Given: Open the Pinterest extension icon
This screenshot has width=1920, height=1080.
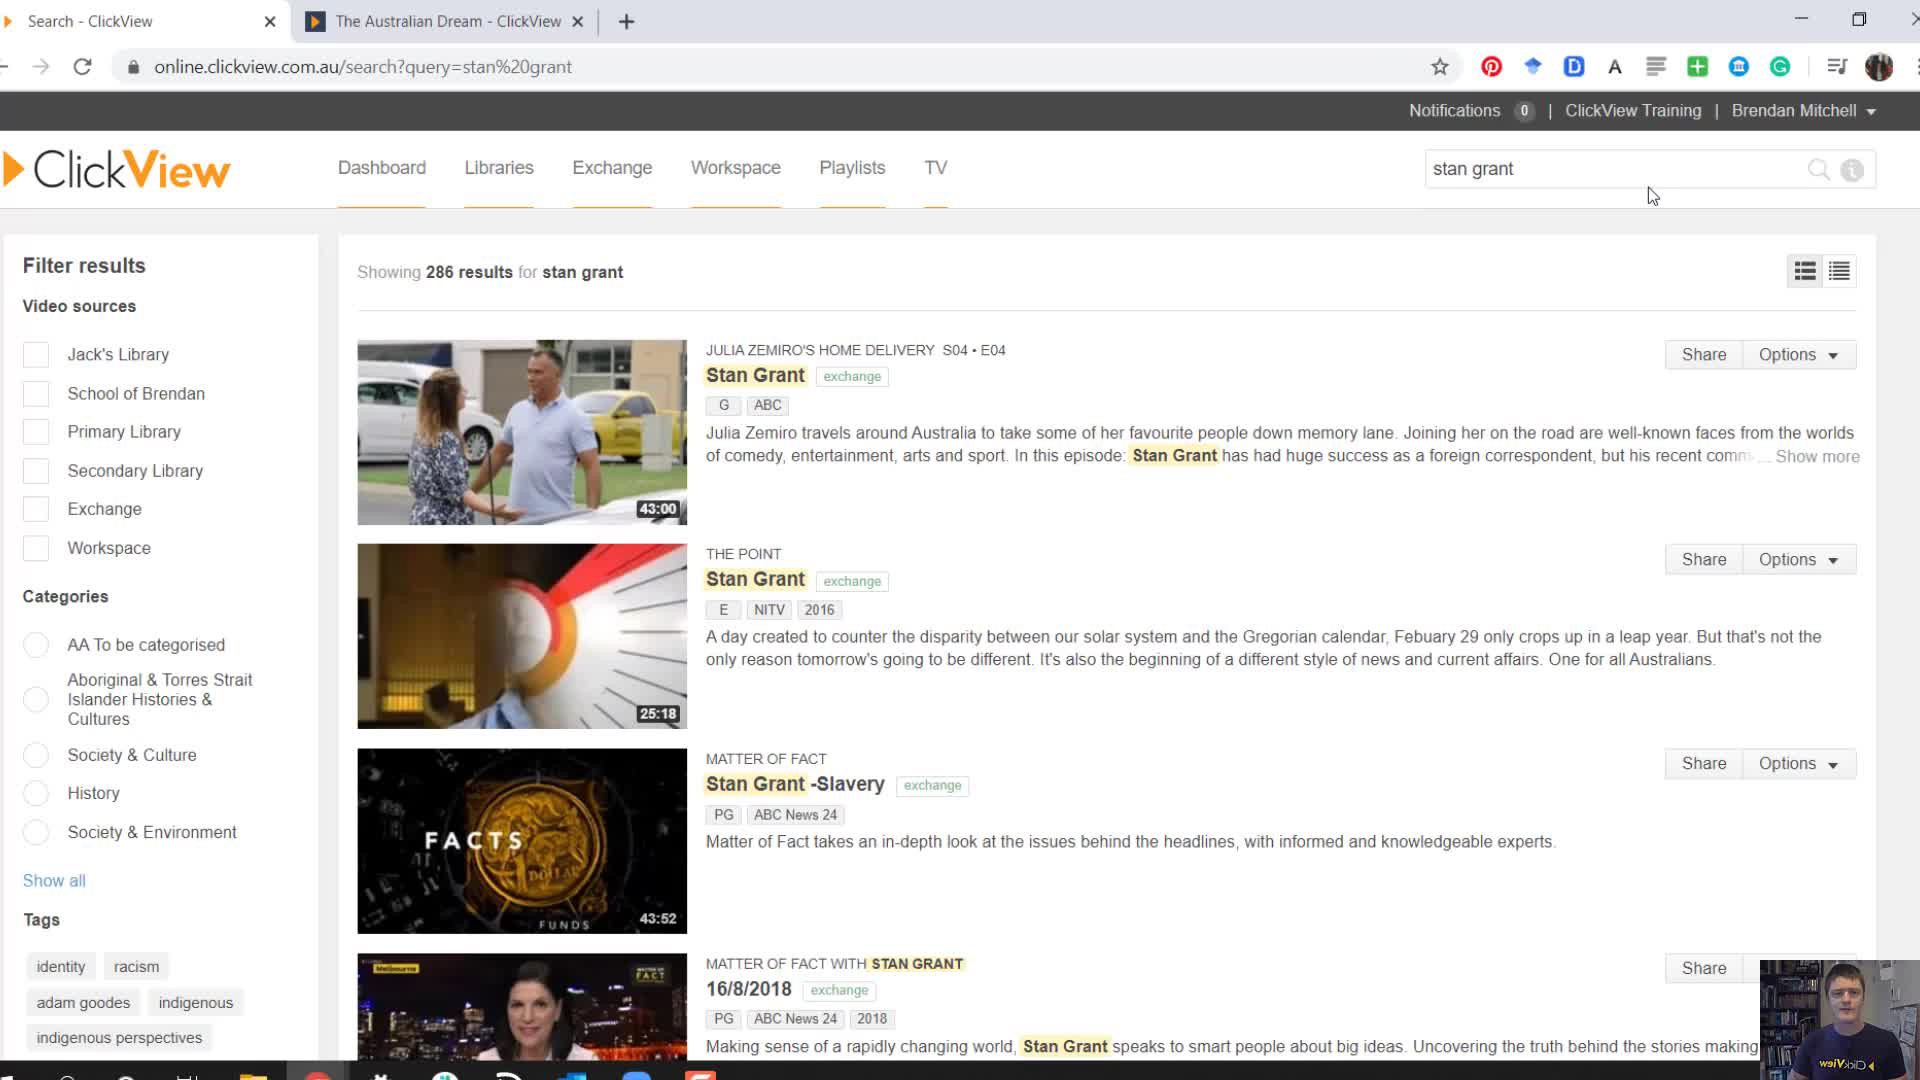Looking at the screenshot, I should 1491,67.
